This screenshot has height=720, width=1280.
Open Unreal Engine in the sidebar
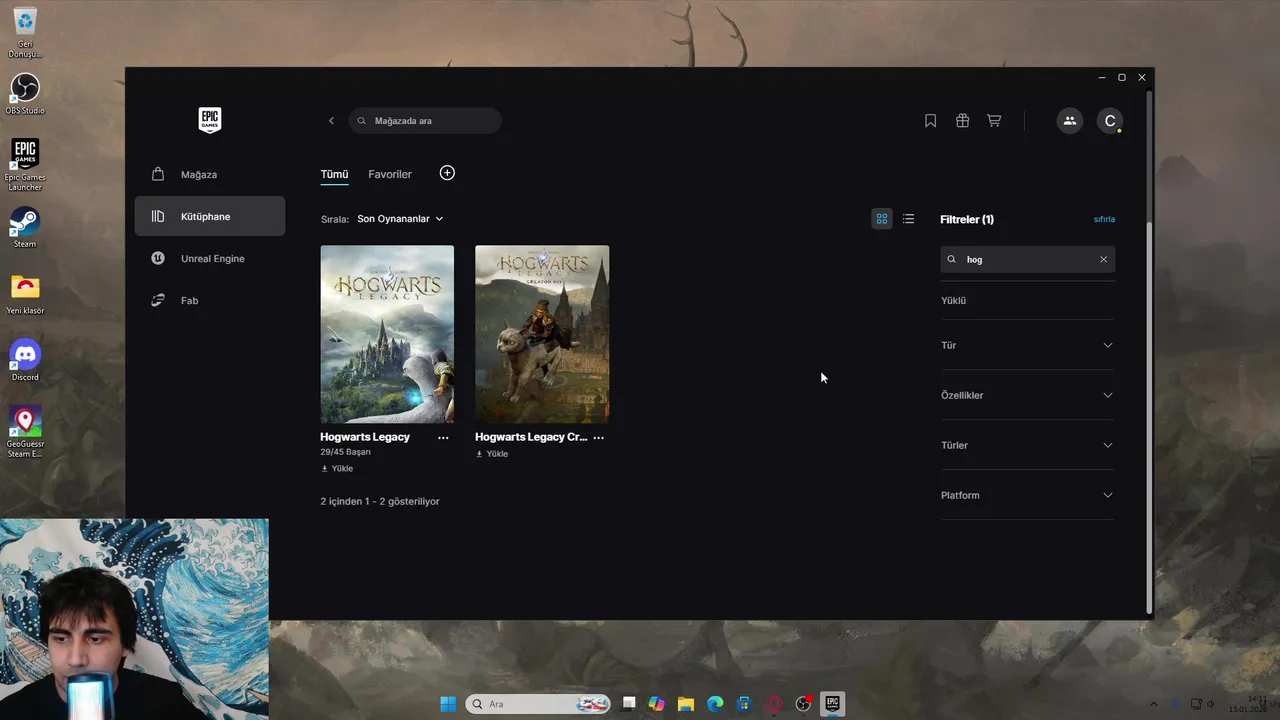coord(210,258)
